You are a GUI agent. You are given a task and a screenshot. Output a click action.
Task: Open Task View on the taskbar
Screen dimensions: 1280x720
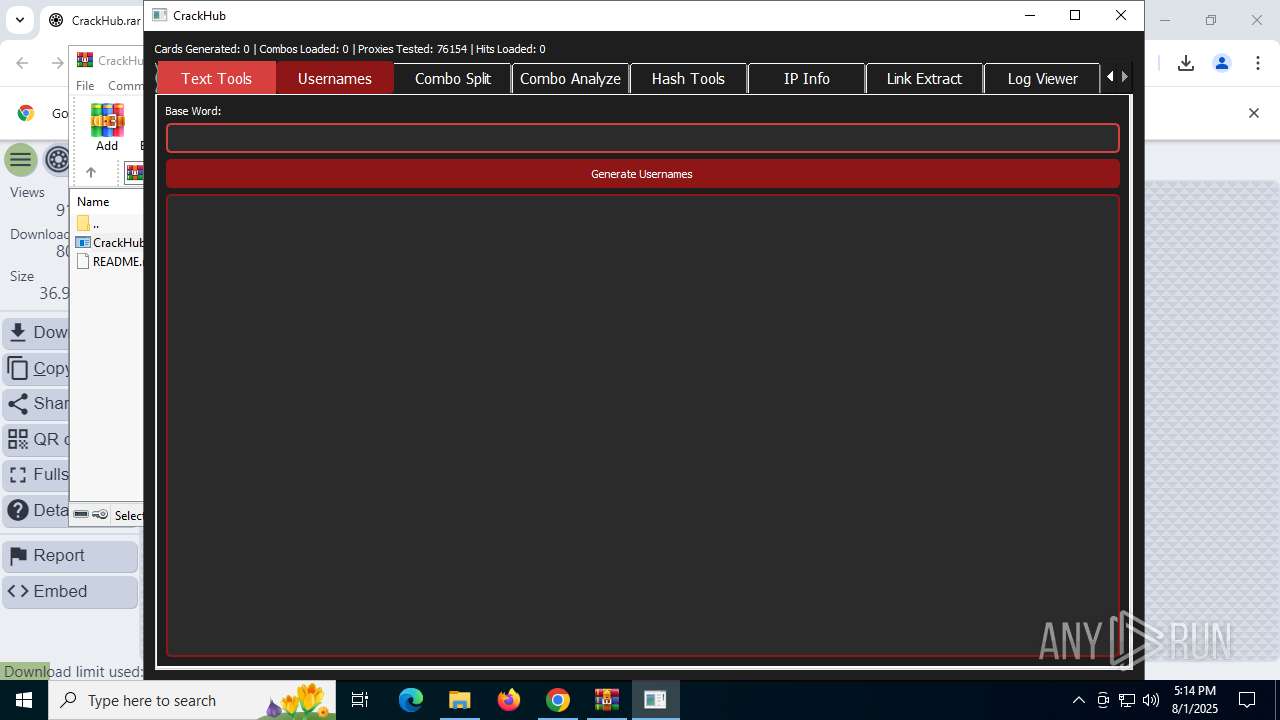coord(360,700)
